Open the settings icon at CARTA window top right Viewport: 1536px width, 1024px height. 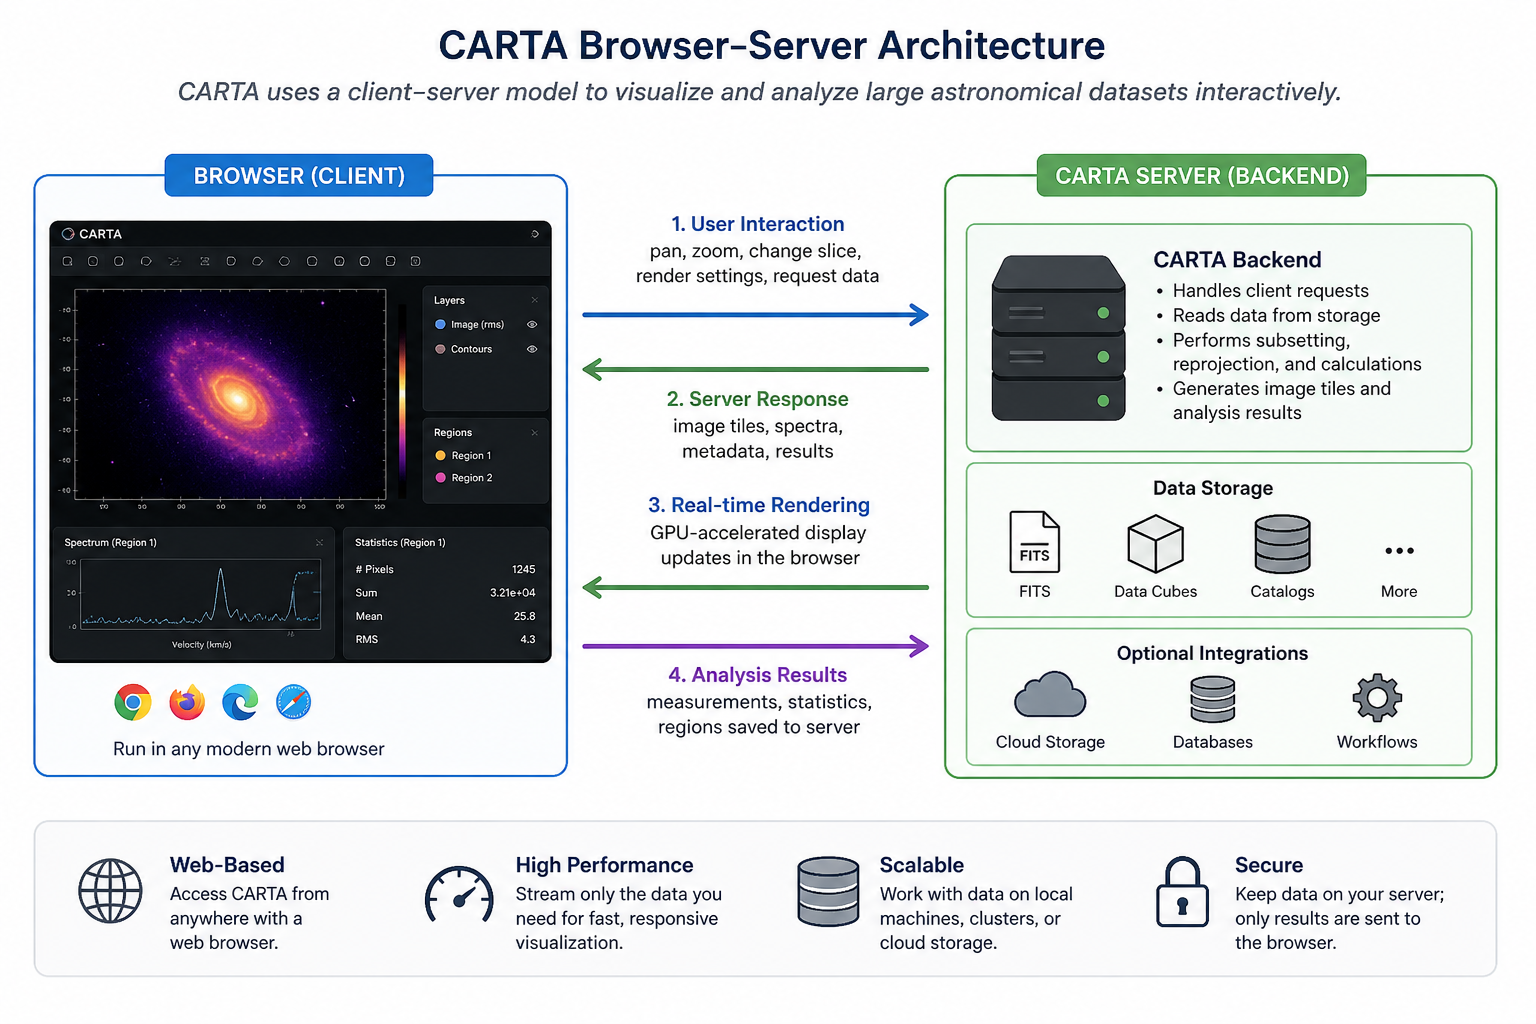point(535,234)
